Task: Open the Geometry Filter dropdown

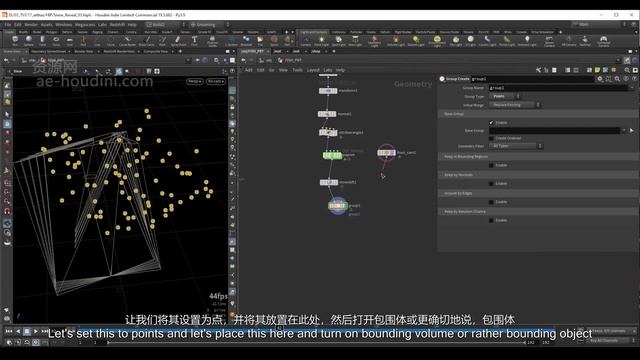Action: pyautogui.click(x=516, y=146)
